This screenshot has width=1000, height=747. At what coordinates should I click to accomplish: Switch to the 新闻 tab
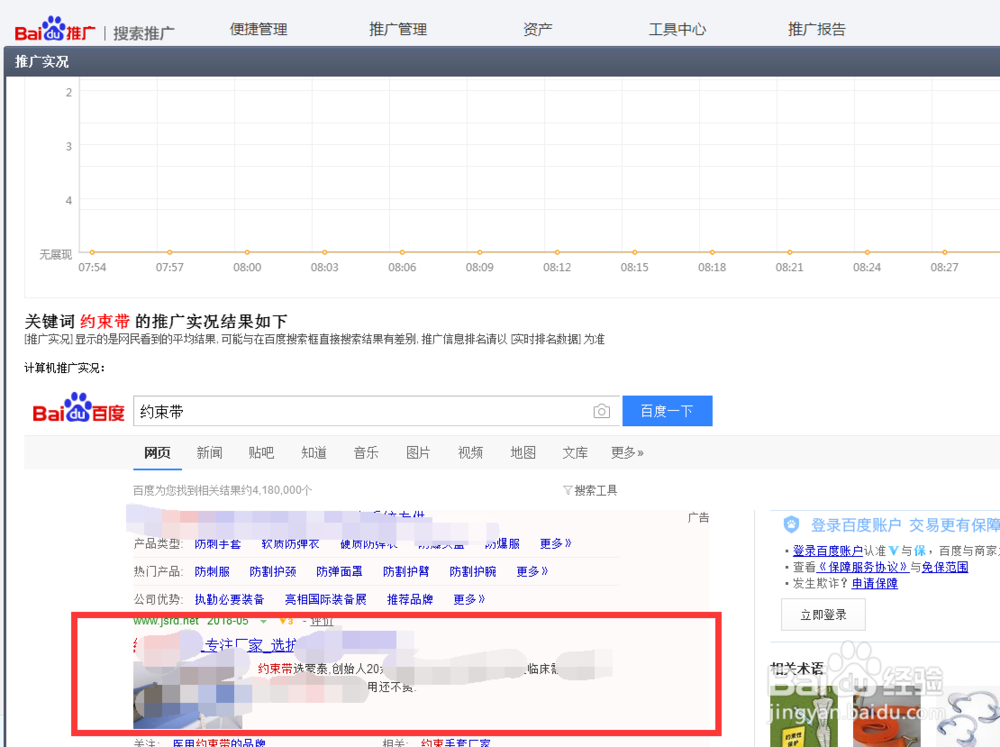[x=209, y=453]
